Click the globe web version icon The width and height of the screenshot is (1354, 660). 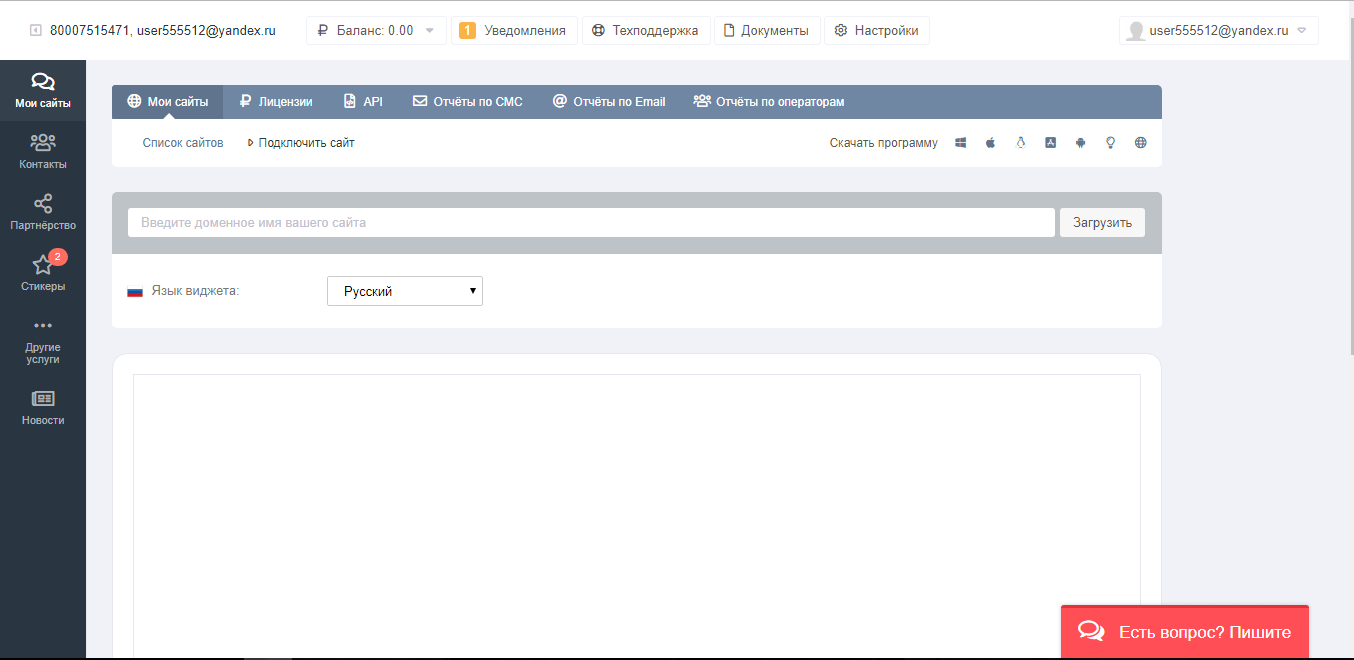click(1140, 143)
